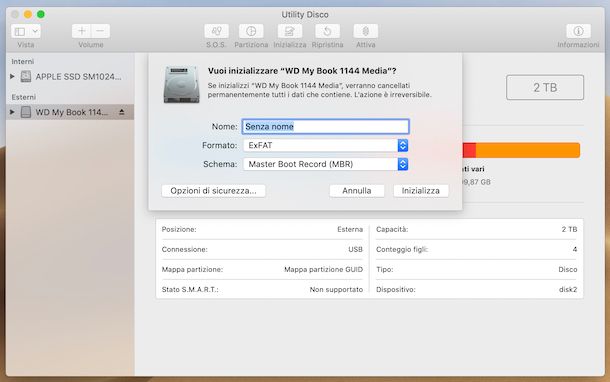Eject the WD My Book drive

122,112
